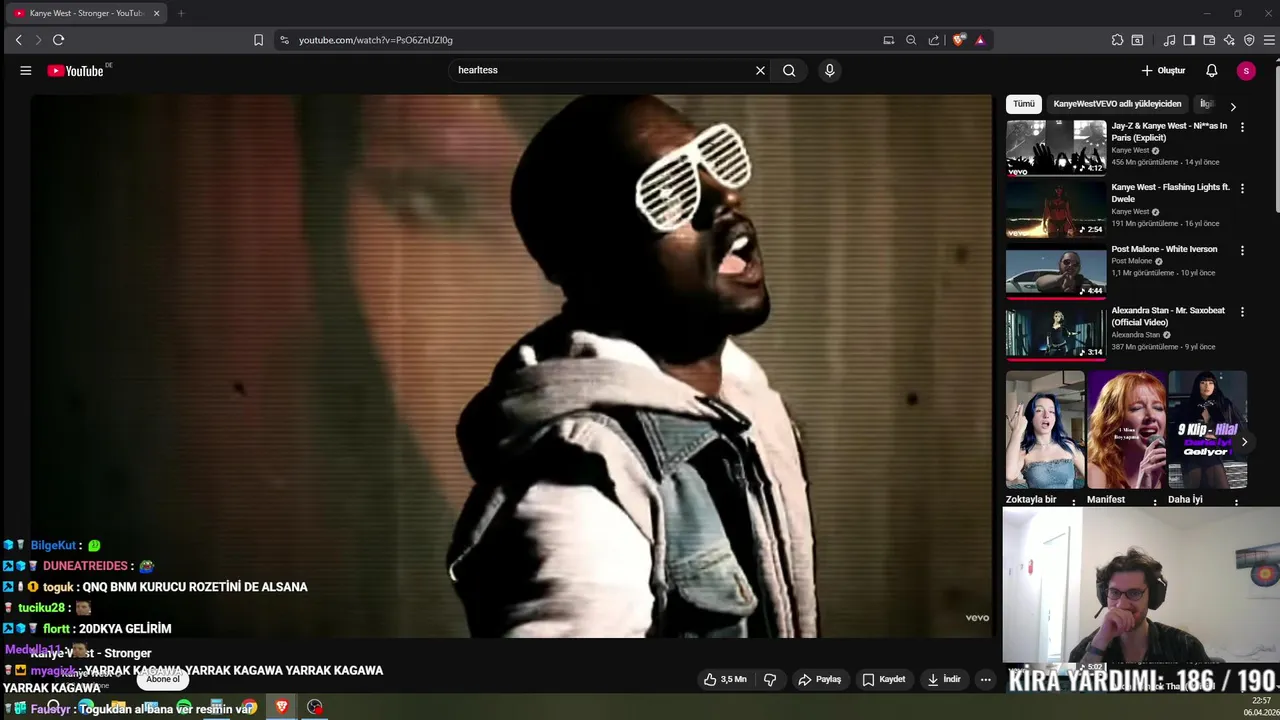The image size is (1280, 720).
Task: Show next shorts with the arrow
Action: click(x=1244, y=442)
